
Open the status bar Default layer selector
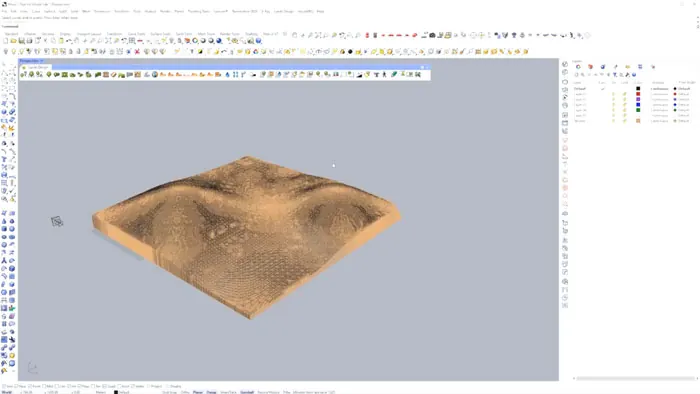point(122,392)
